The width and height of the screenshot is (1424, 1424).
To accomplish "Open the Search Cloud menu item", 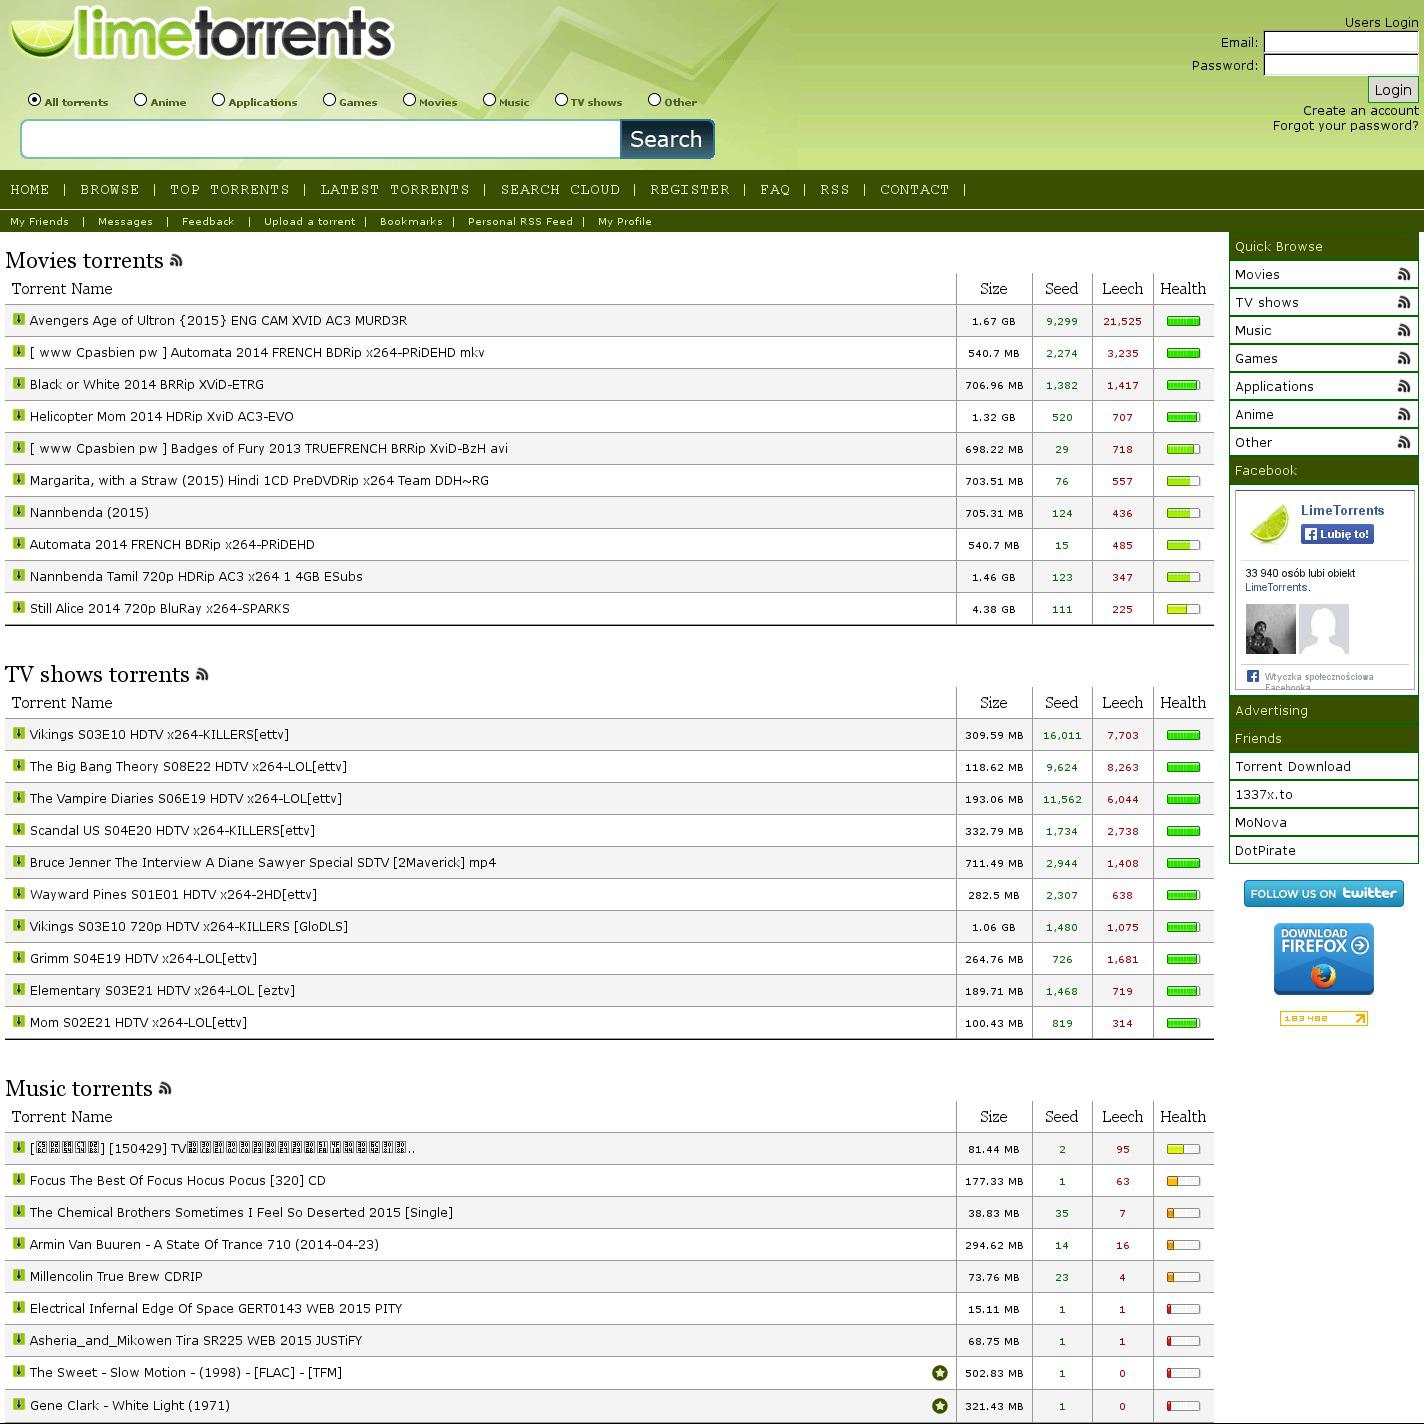I will [x=560, y=190].
